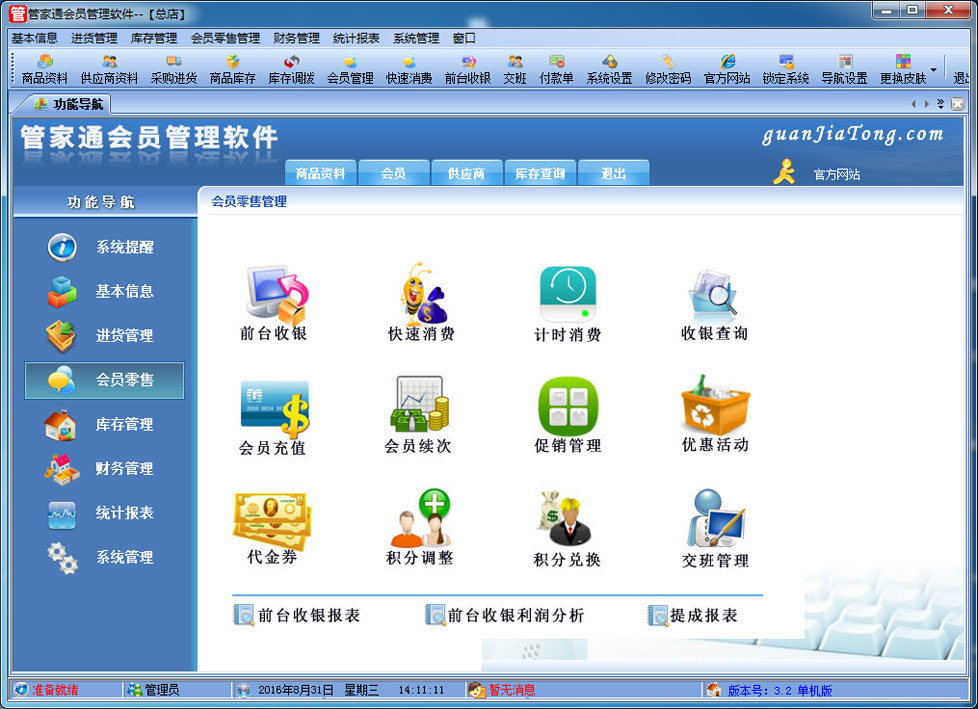Image resolution: width=978 pixels, height=709 pixels.
Task: Click the 快速消费 bee icon
Action: point(421,292)
